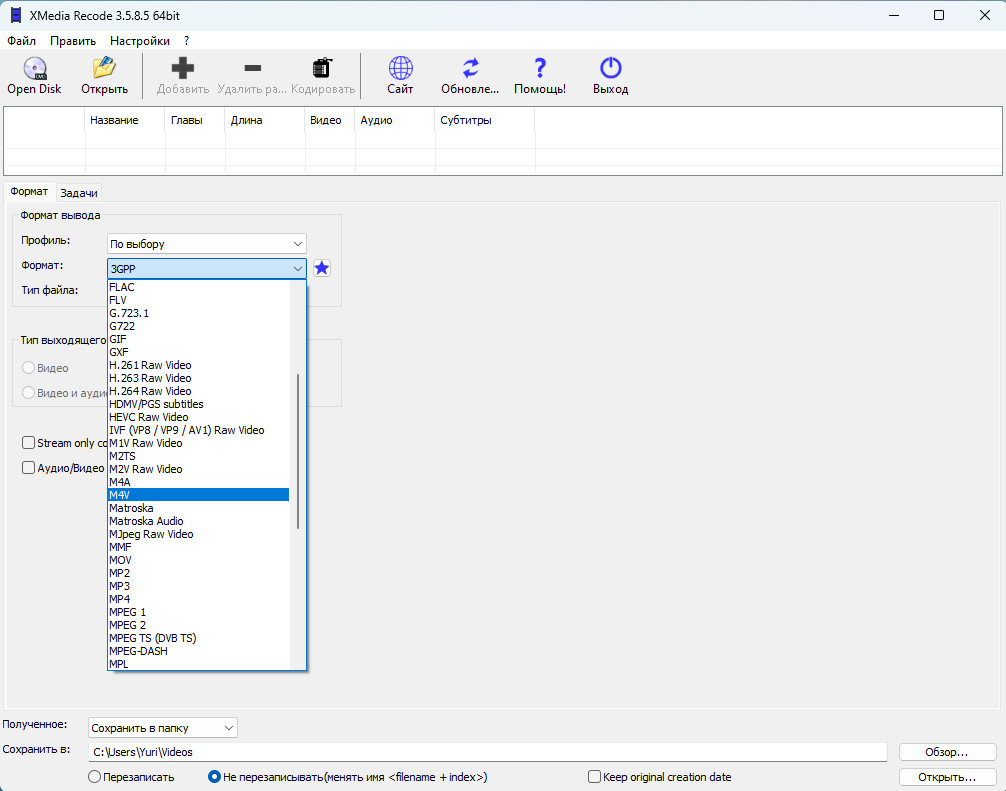This screenshot has height=791, width=1006.
Task: Click the Обзор... button
Action: click(x=947, y=752)
